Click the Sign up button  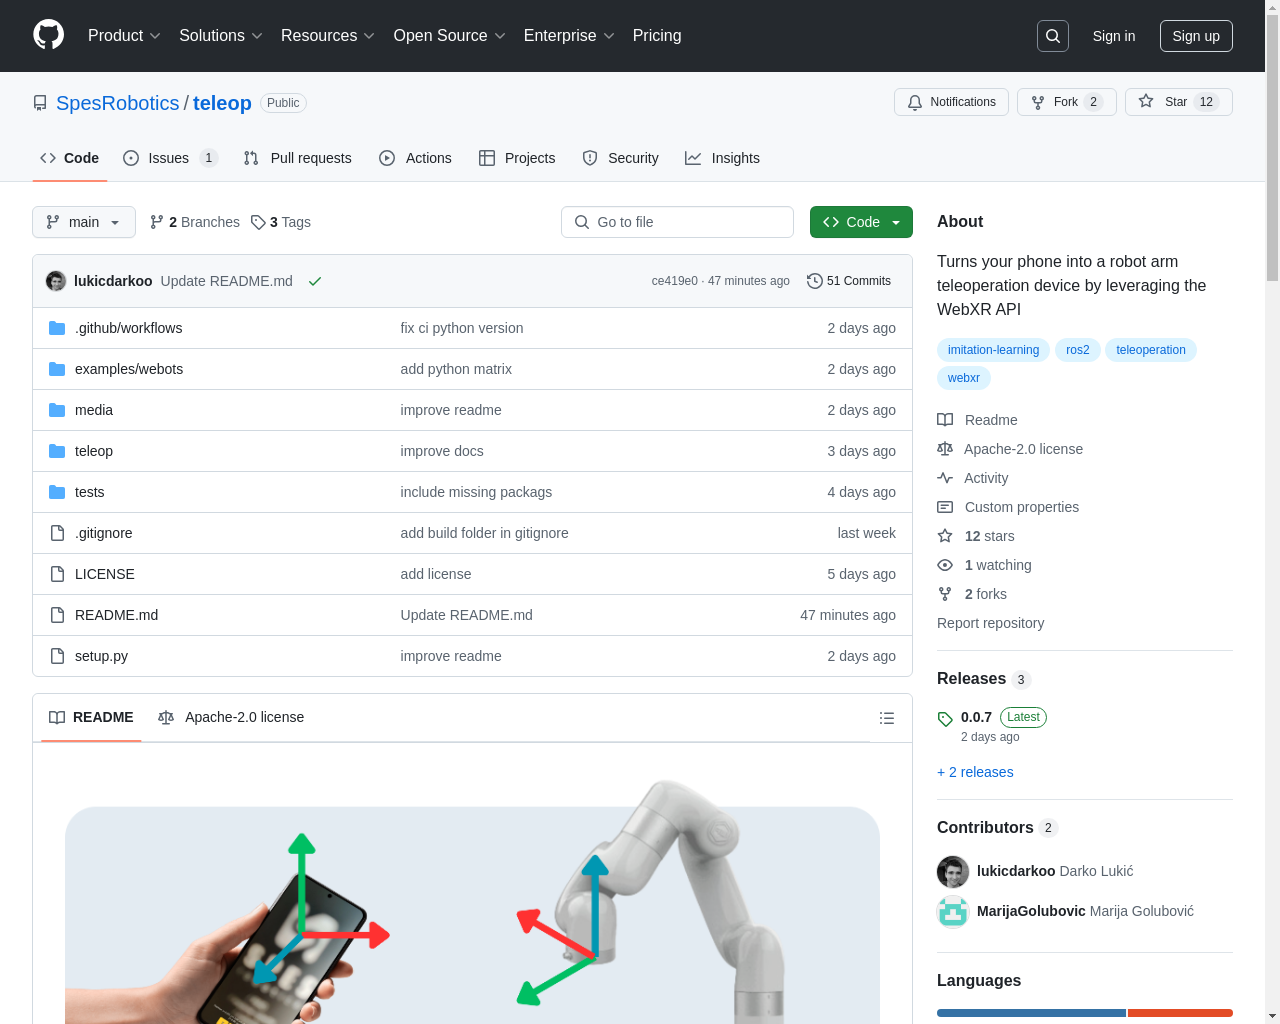click(x=1196, y=36)
